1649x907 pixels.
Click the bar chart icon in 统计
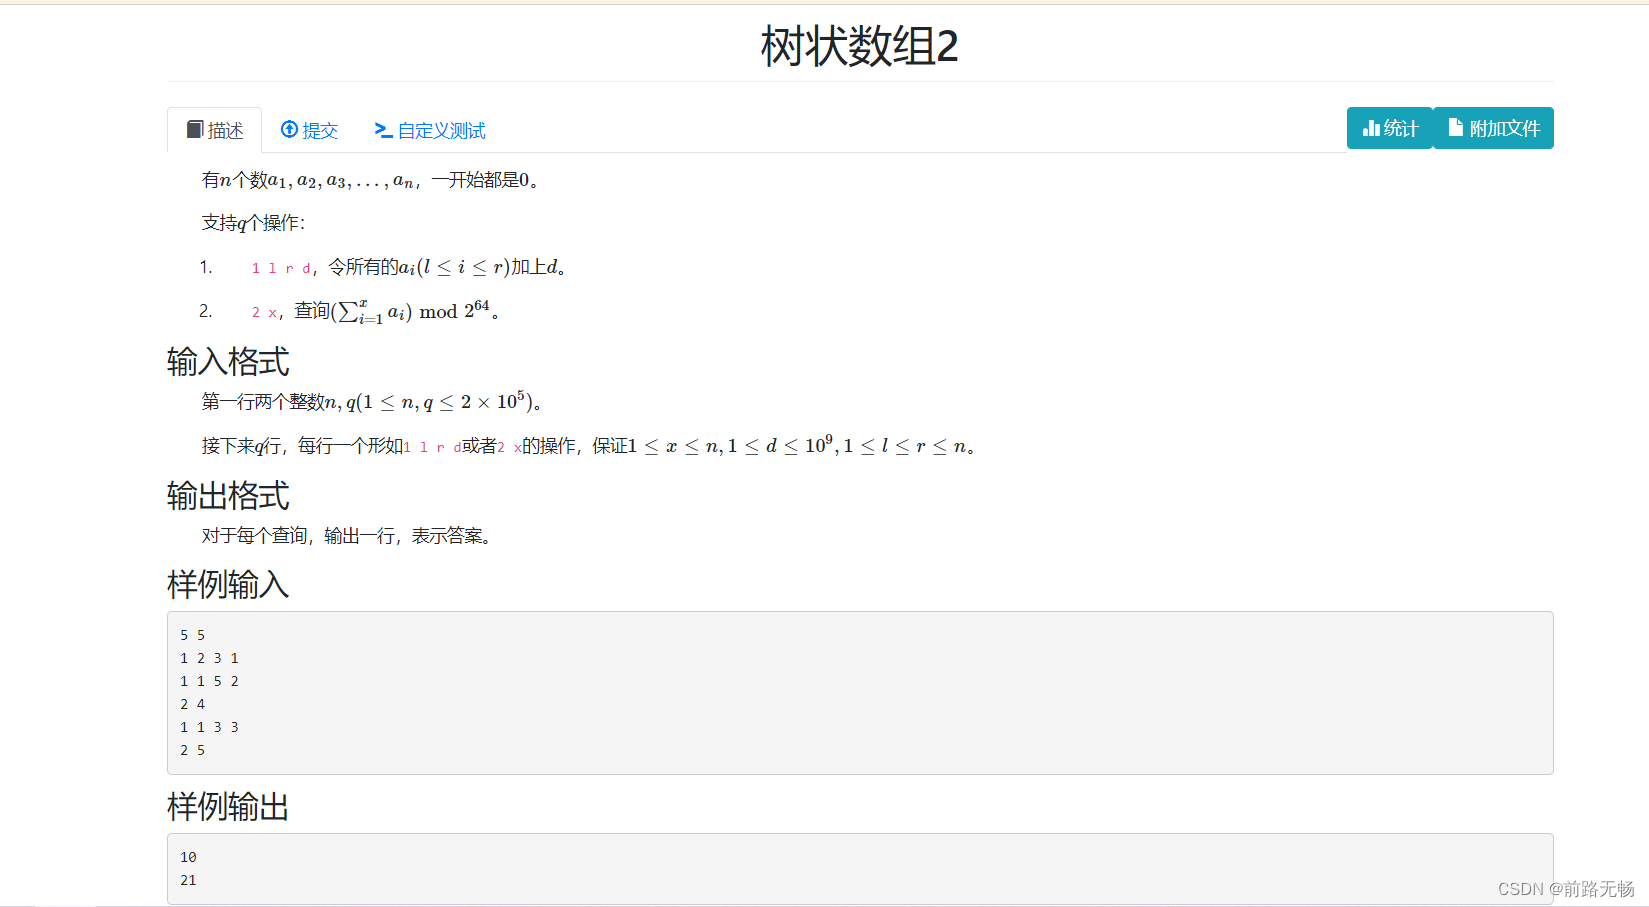[1371, 128]
